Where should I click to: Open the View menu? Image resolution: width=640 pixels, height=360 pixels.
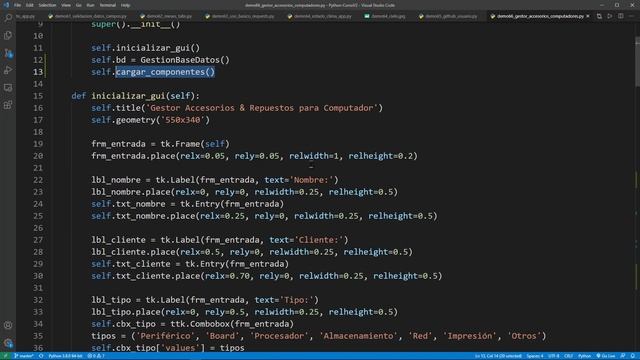point(66,5)
